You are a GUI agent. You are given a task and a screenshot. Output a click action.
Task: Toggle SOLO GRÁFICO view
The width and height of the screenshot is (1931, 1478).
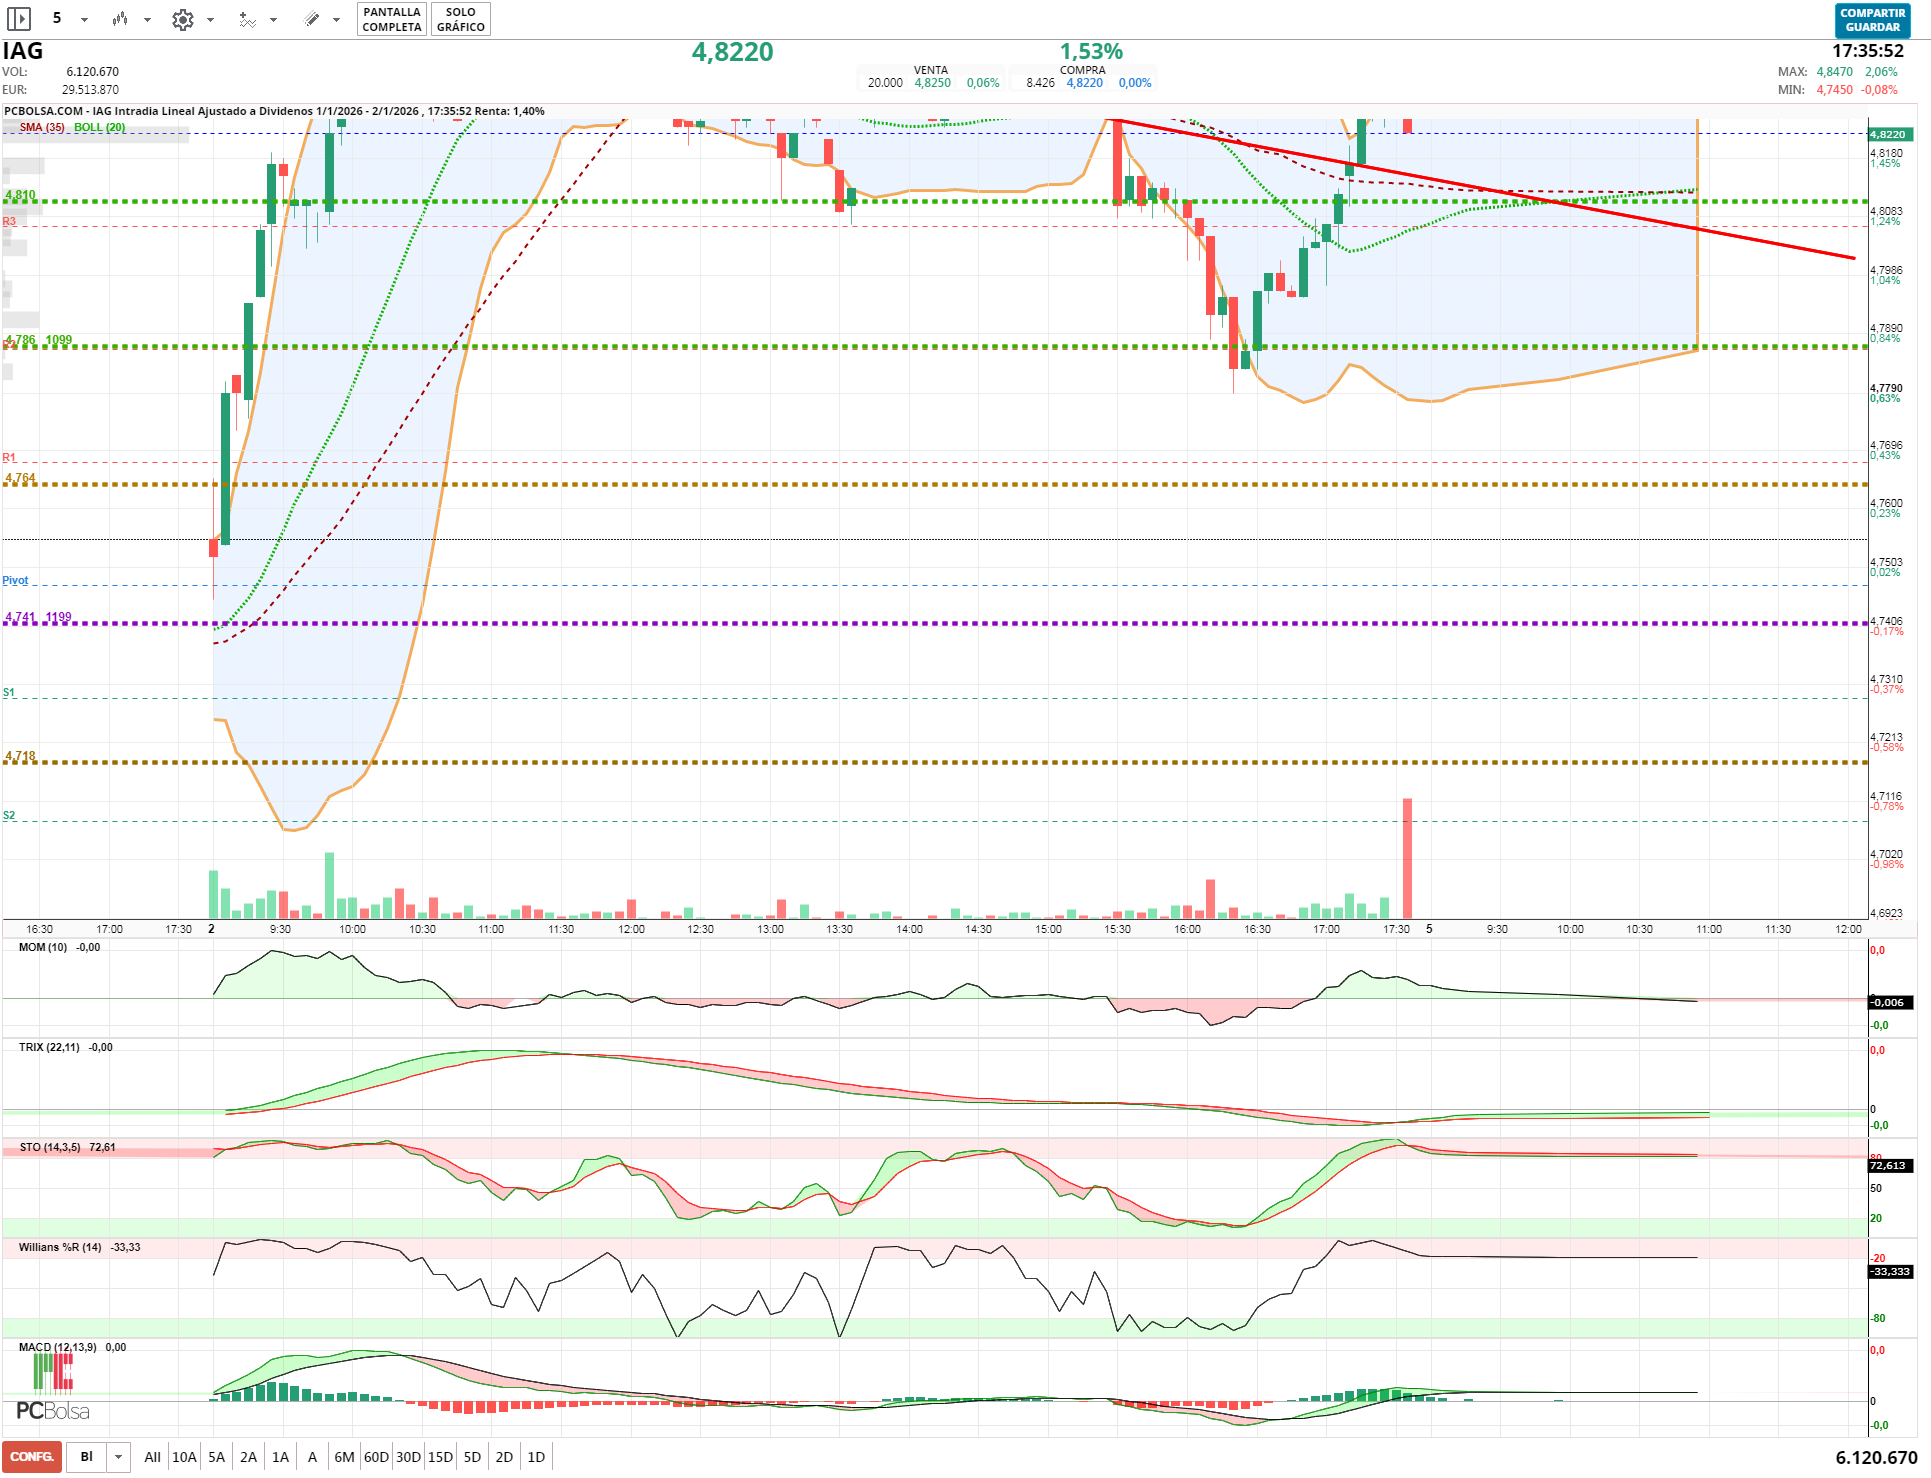460,19
